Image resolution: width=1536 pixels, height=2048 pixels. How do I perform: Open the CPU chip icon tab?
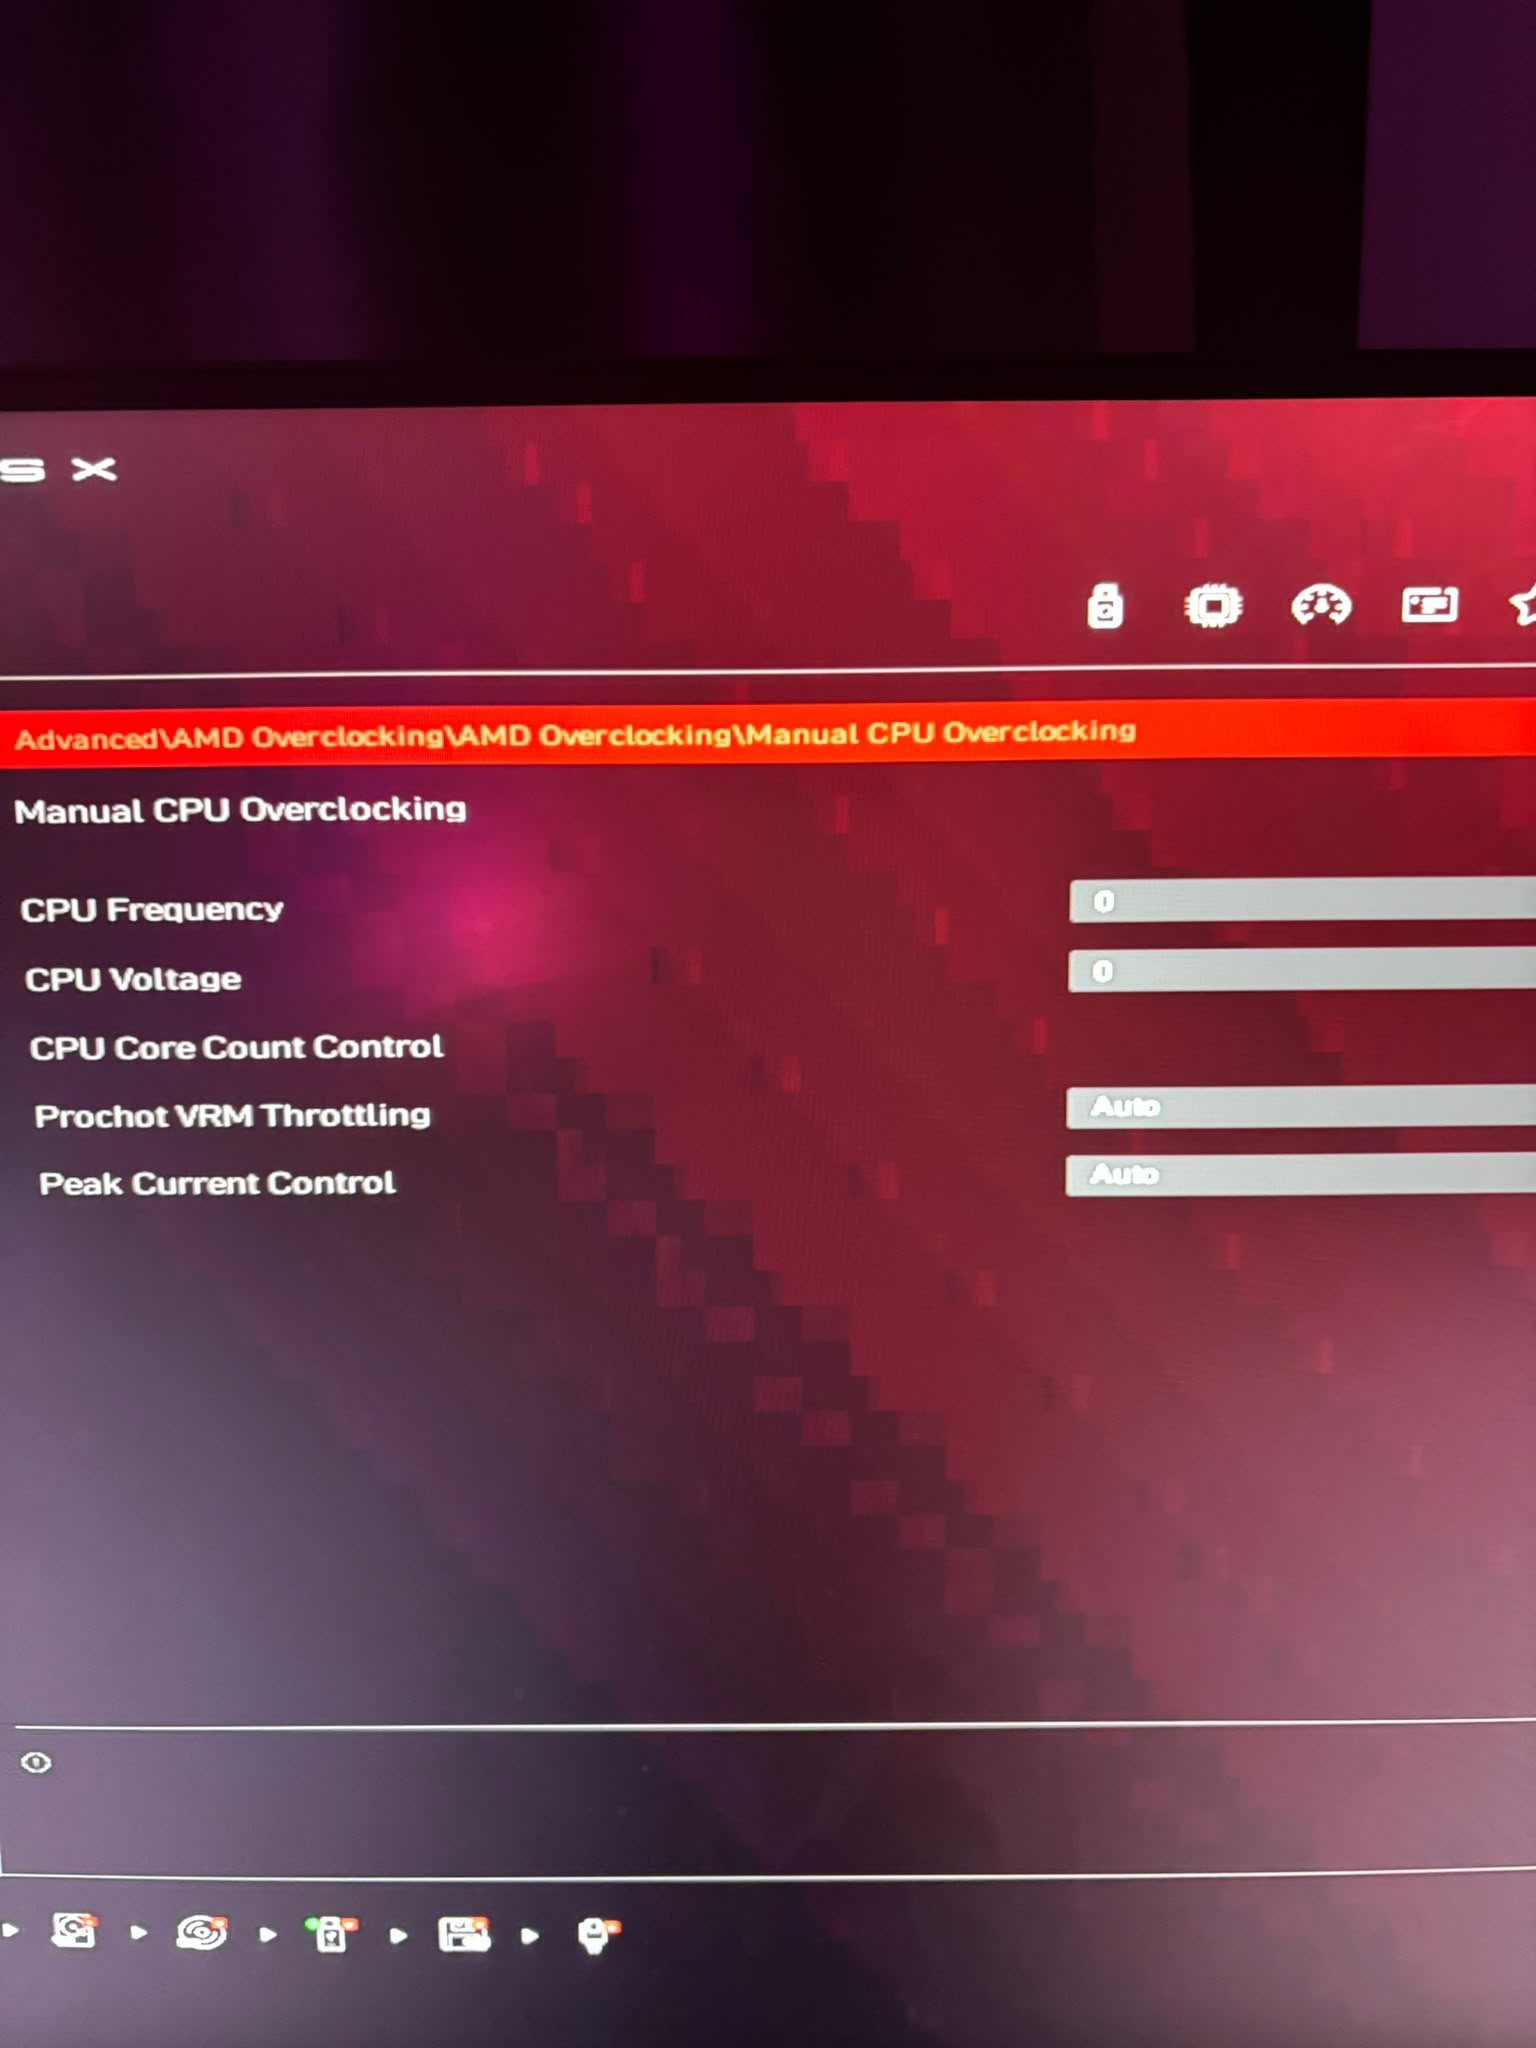(1213, 606)
